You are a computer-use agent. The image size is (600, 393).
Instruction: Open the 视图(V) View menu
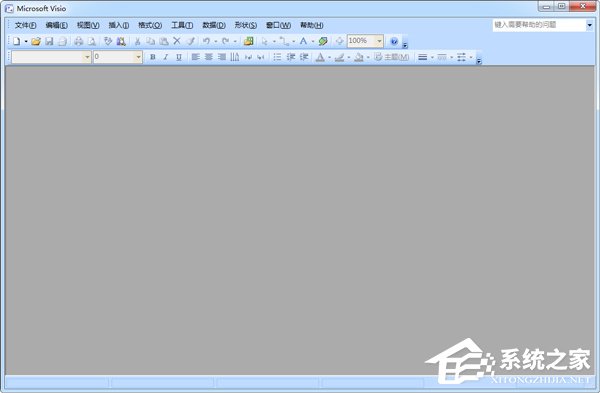coord(88,25)
